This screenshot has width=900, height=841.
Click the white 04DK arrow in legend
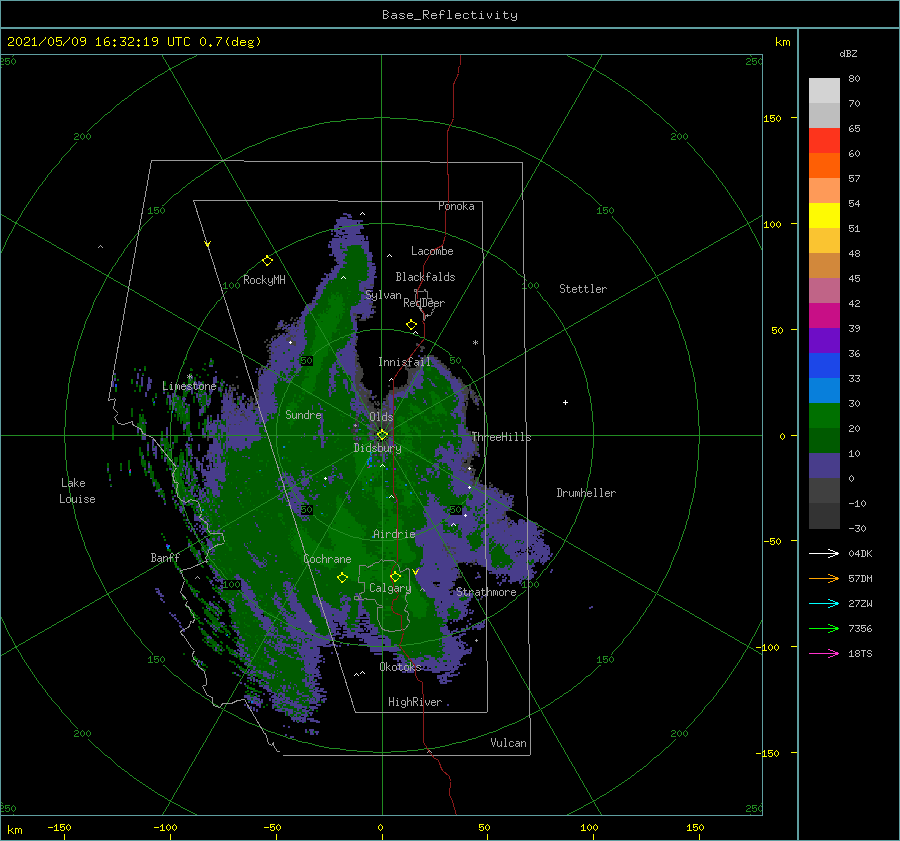point(824,553)
